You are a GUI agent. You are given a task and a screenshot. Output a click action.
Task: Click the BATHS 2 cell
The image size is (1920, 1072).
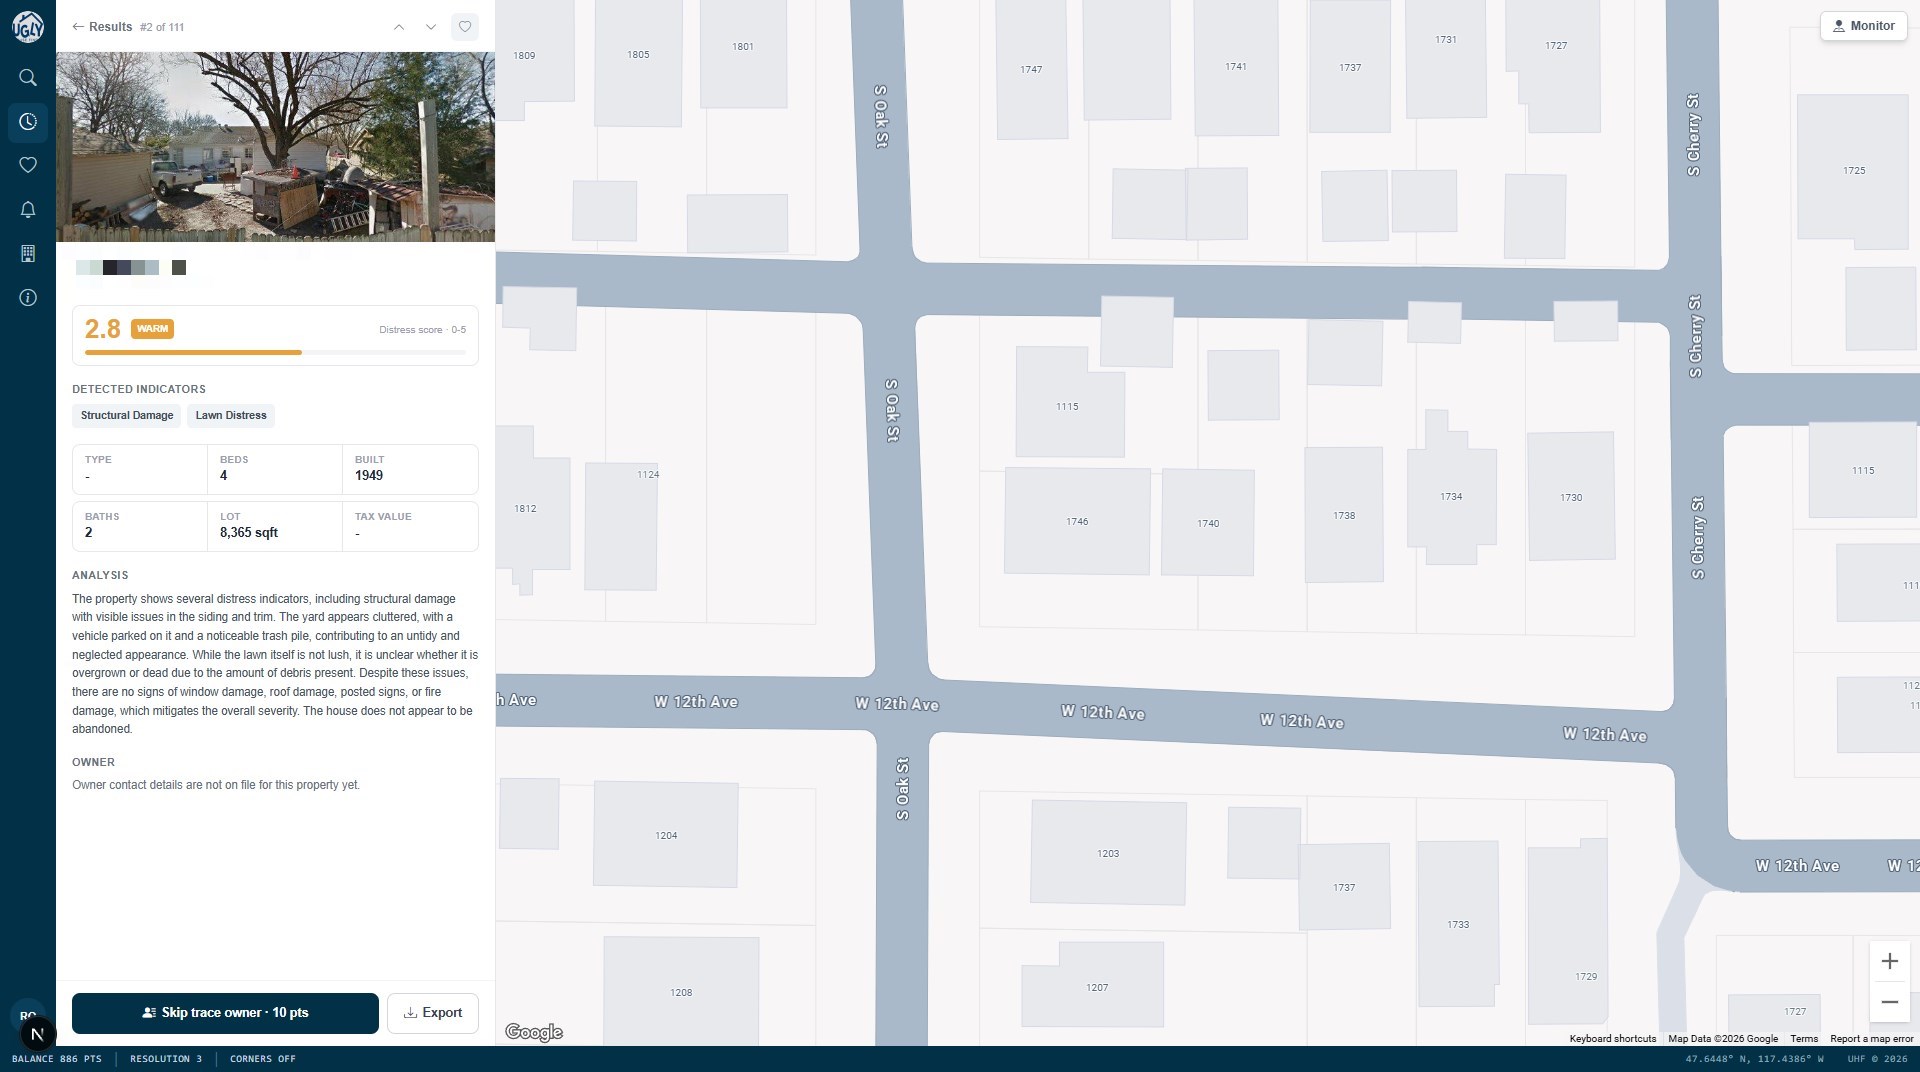pyautogui.click(x=140, y=526)
